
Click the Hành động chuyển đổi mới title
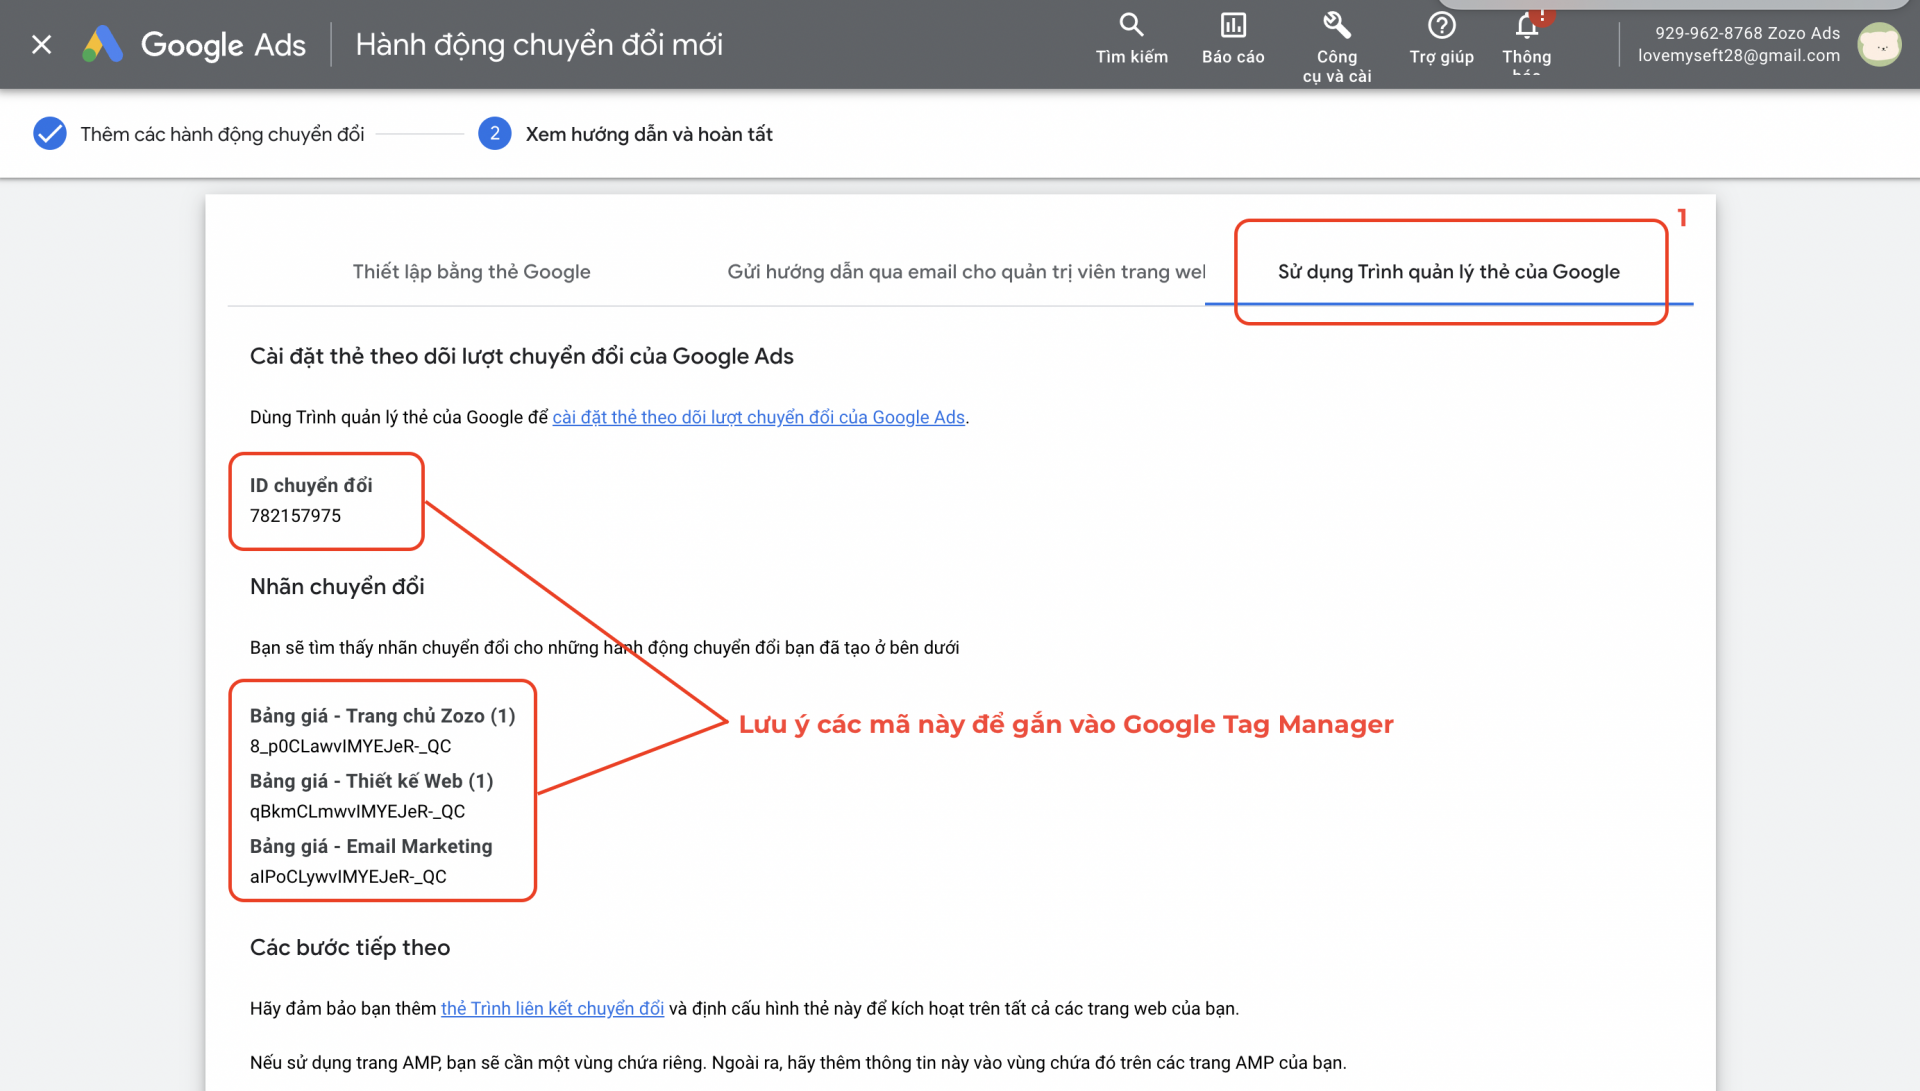click(x=539, y=44)
